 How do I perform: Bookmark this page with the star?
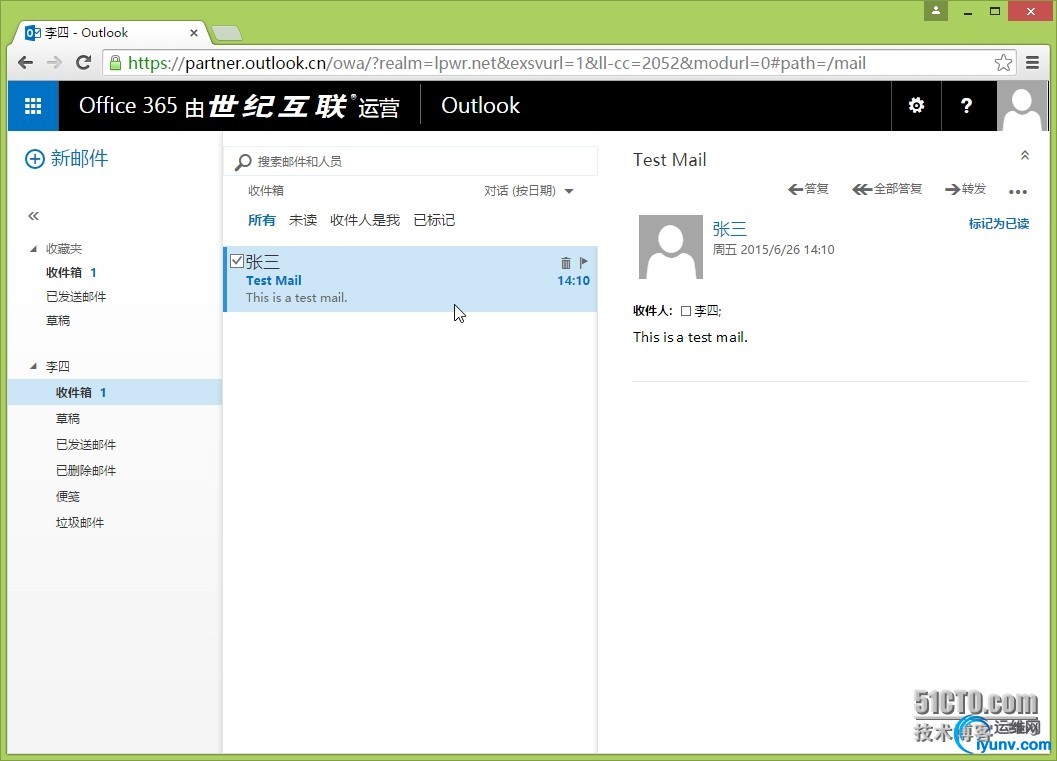(x=1003, y=63)
